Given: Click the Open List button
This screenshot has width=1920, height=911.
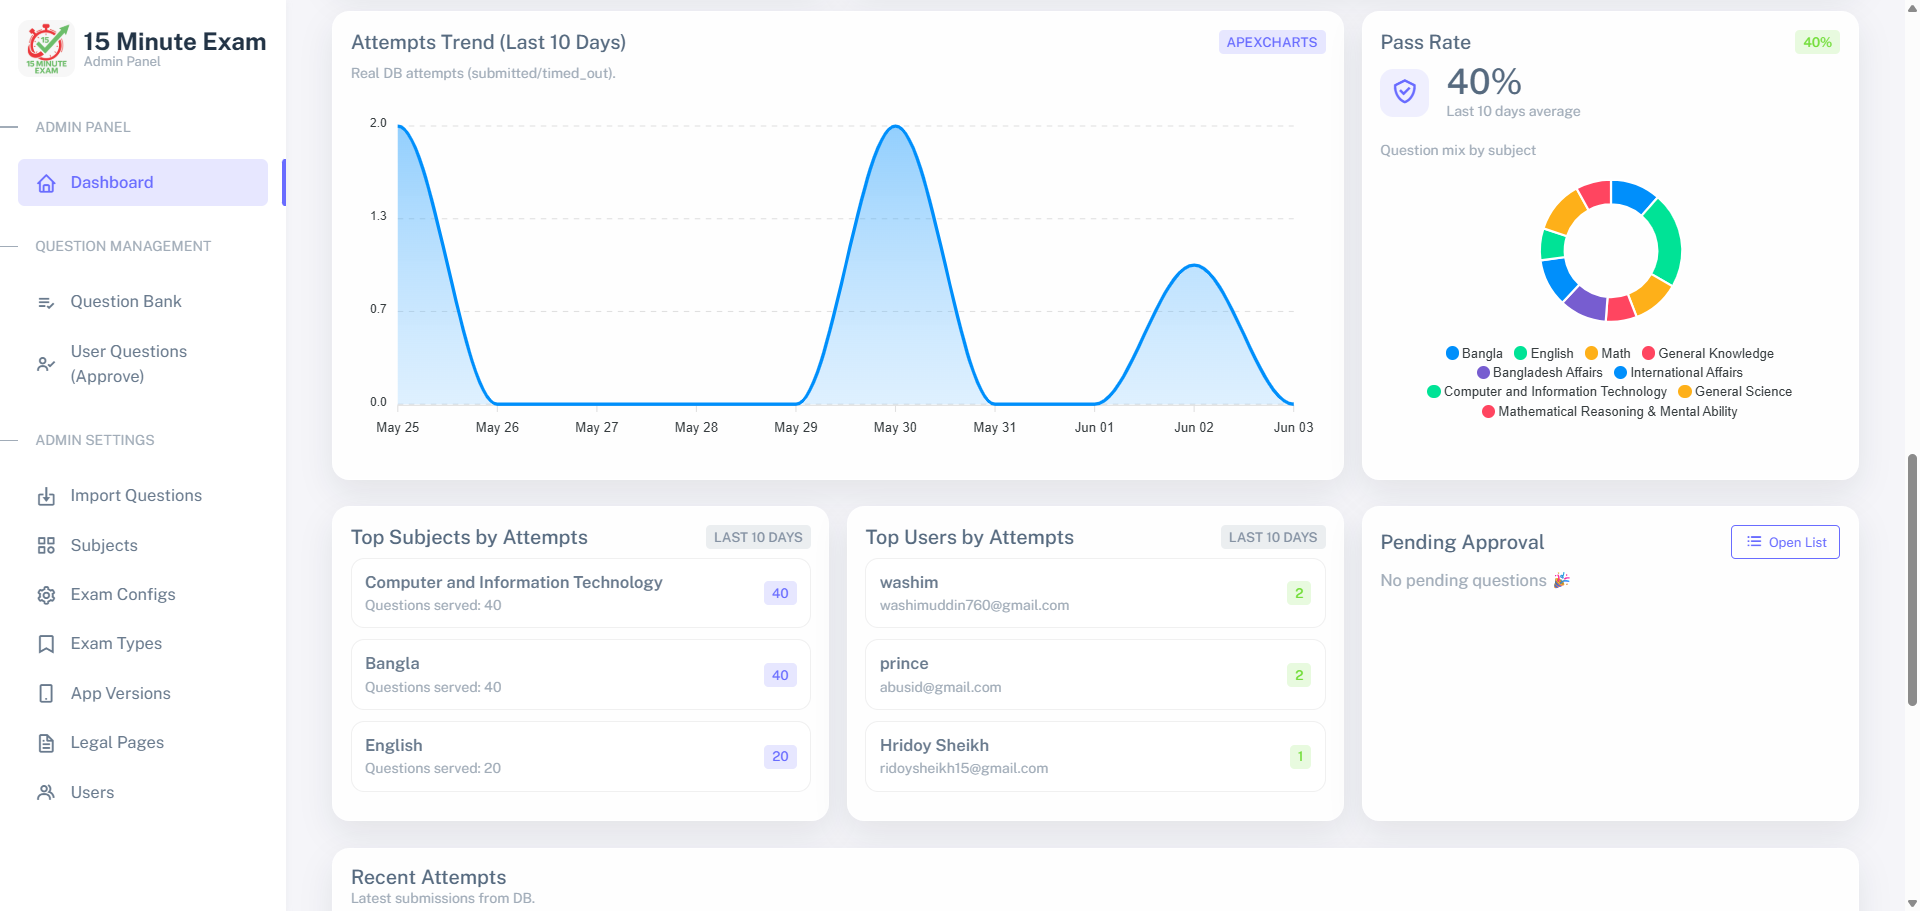Looking at the screenshot, I should (x=1785, y=542).
